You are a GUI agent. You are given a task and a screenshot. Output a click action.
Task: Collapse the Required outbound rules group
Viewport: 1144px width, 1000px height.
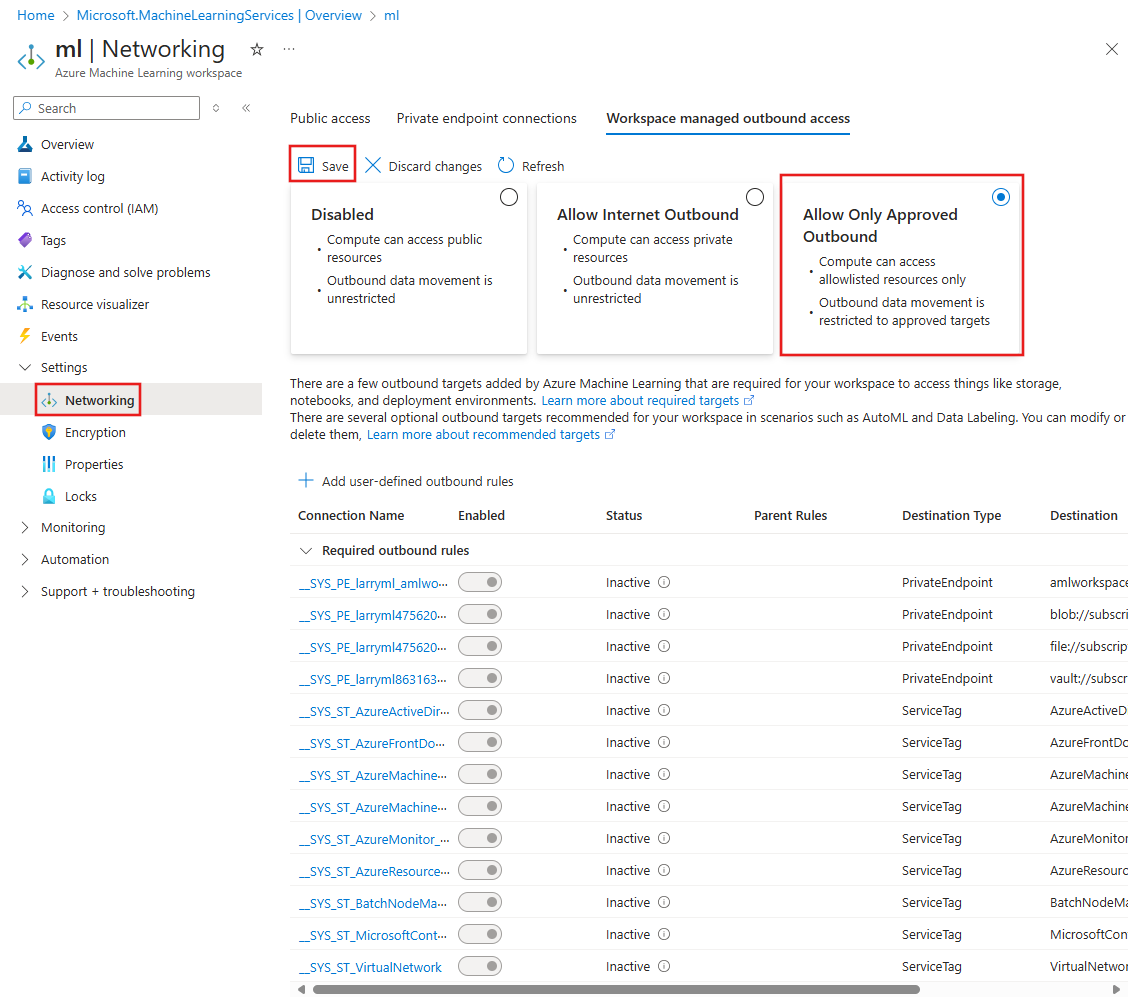[x=306, y=550]
